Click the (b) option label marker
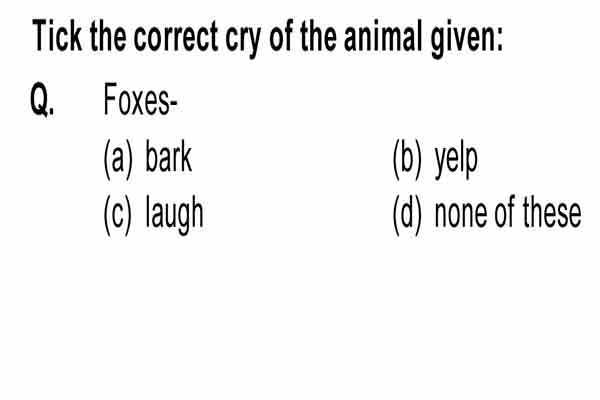 coord(408,159)
